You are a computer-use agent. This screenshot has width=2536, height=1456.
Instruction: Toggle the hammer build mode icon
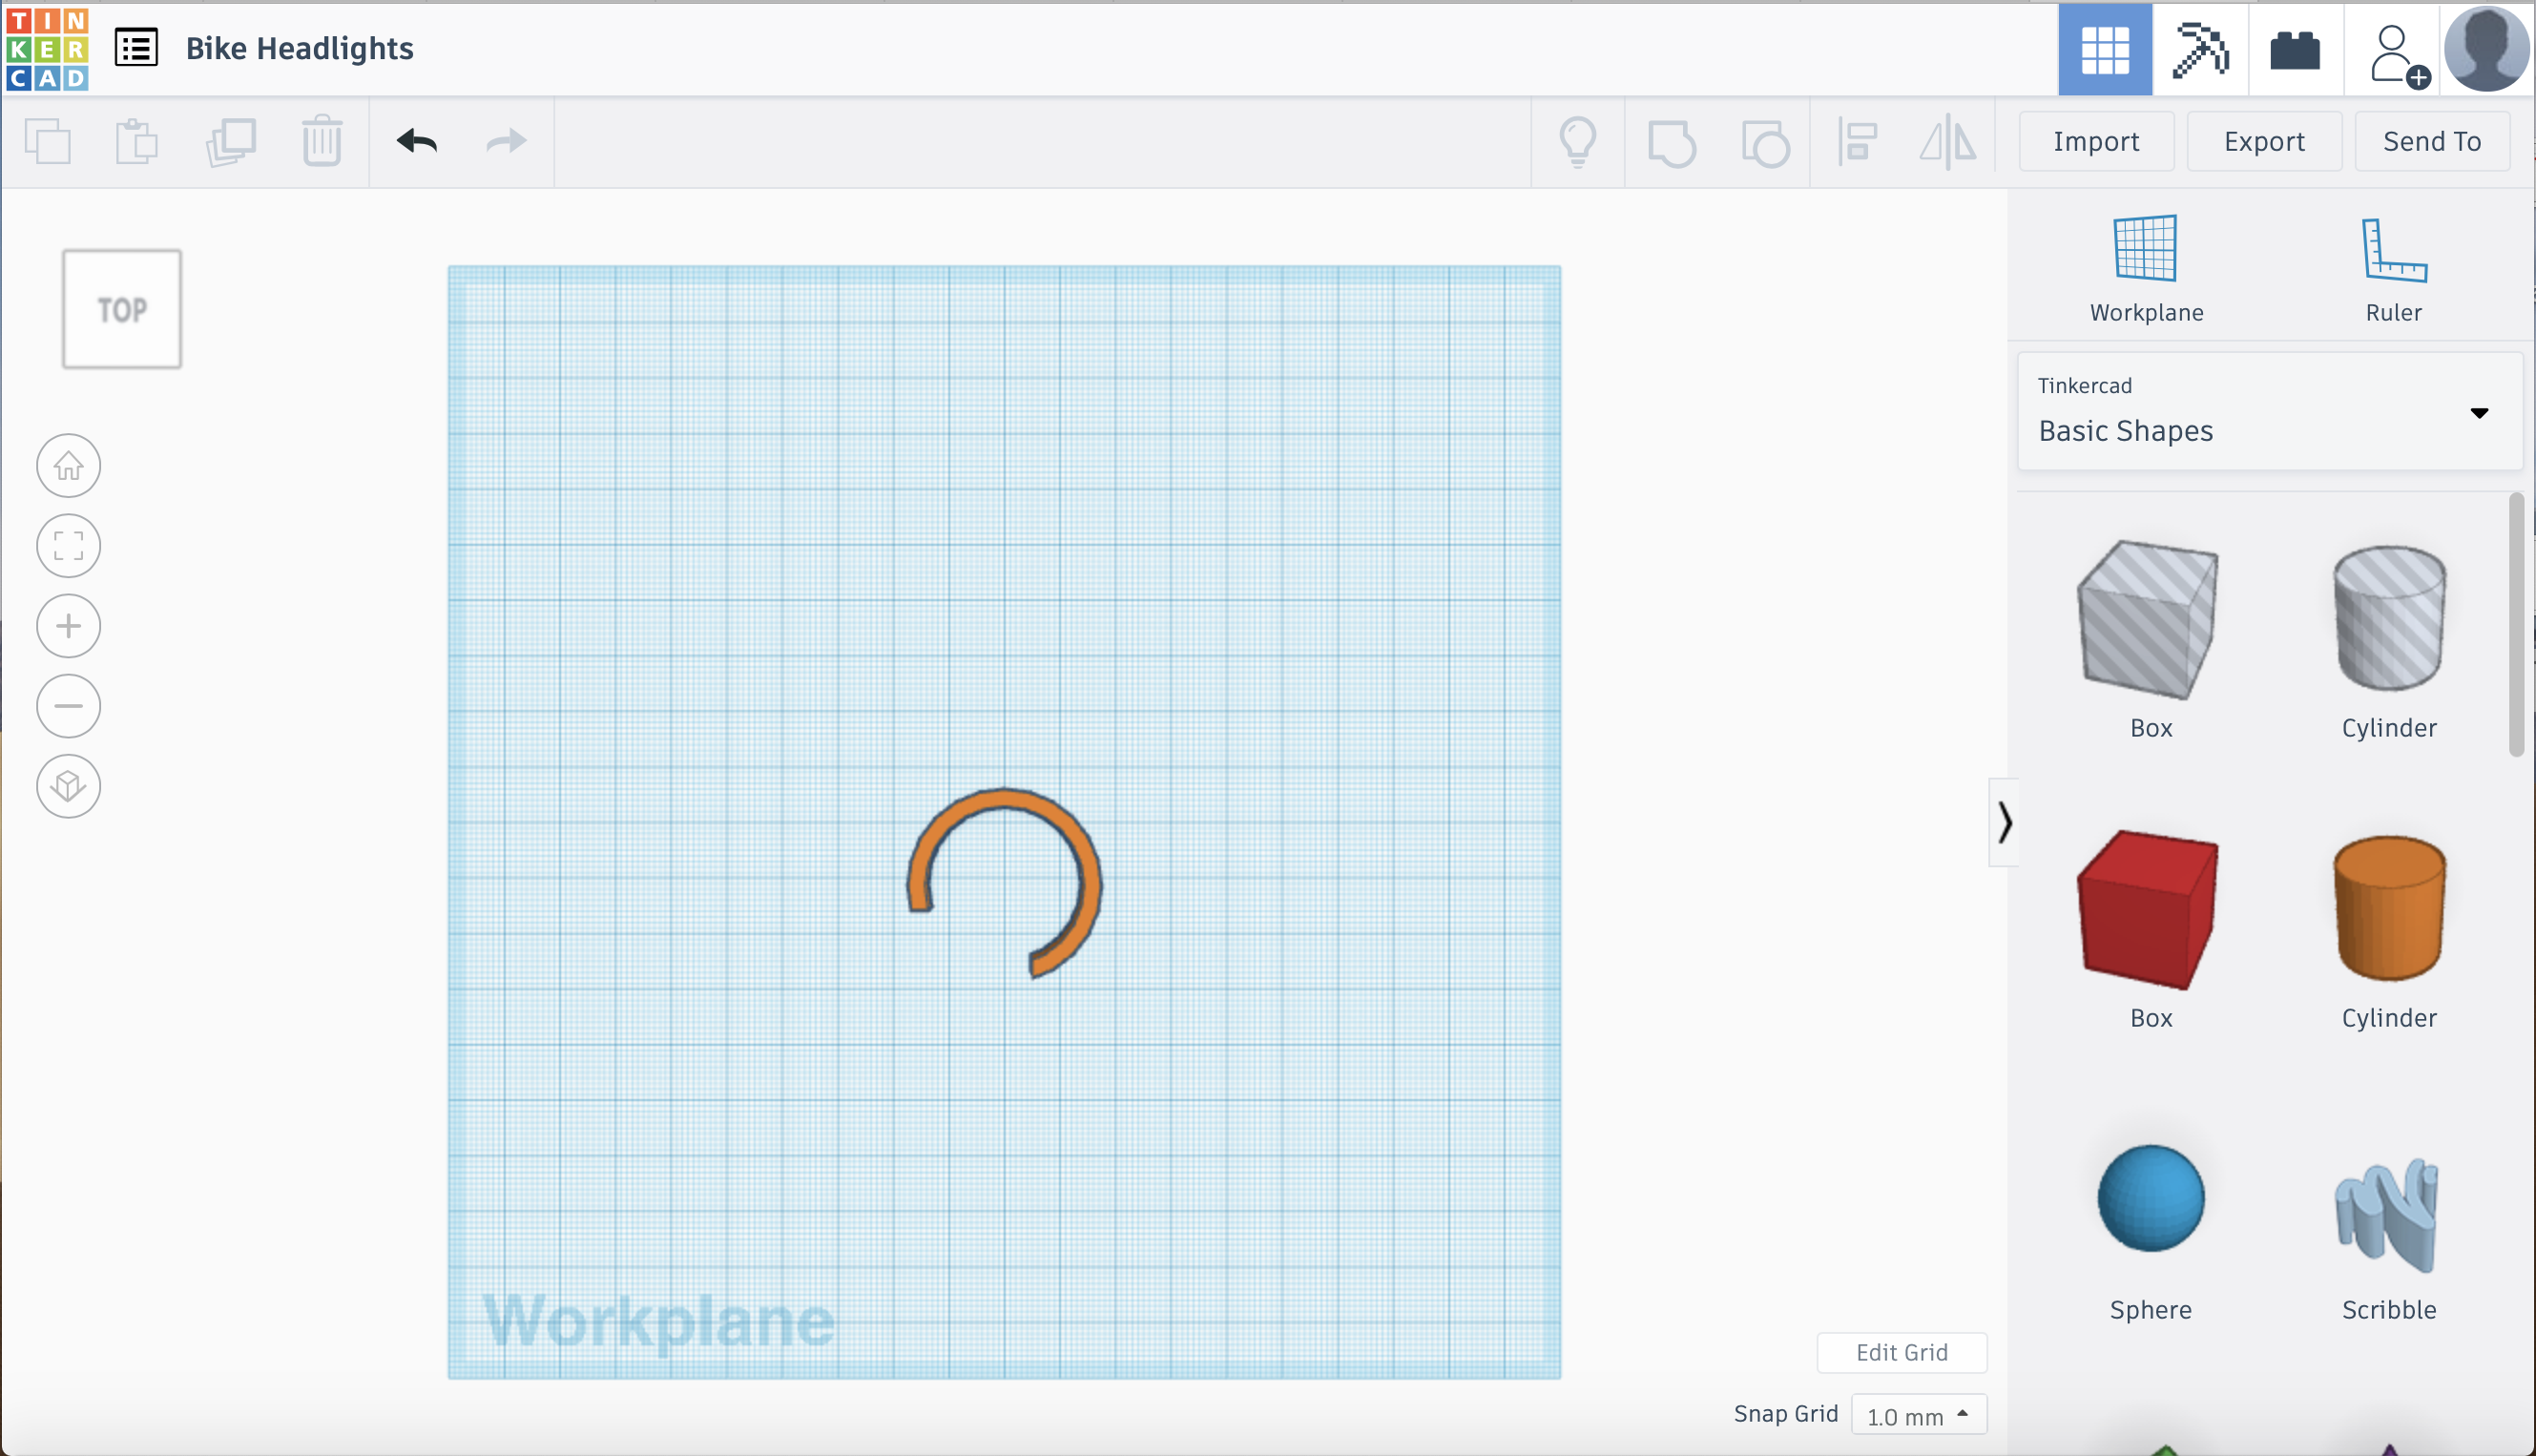(2200, 47)
